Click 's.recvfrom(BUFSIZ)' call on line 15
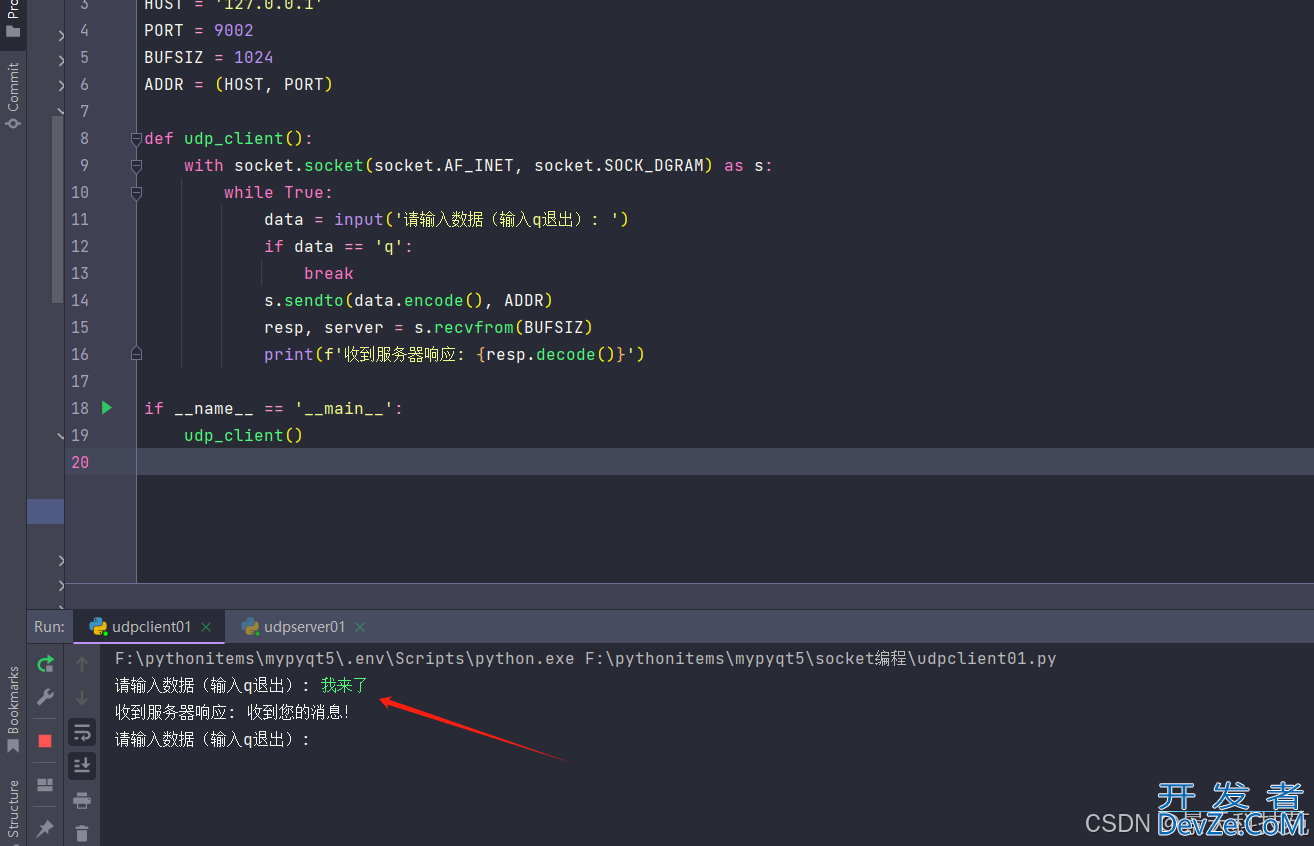Viewport: 1314px width, 846px height. click(504, 327)
